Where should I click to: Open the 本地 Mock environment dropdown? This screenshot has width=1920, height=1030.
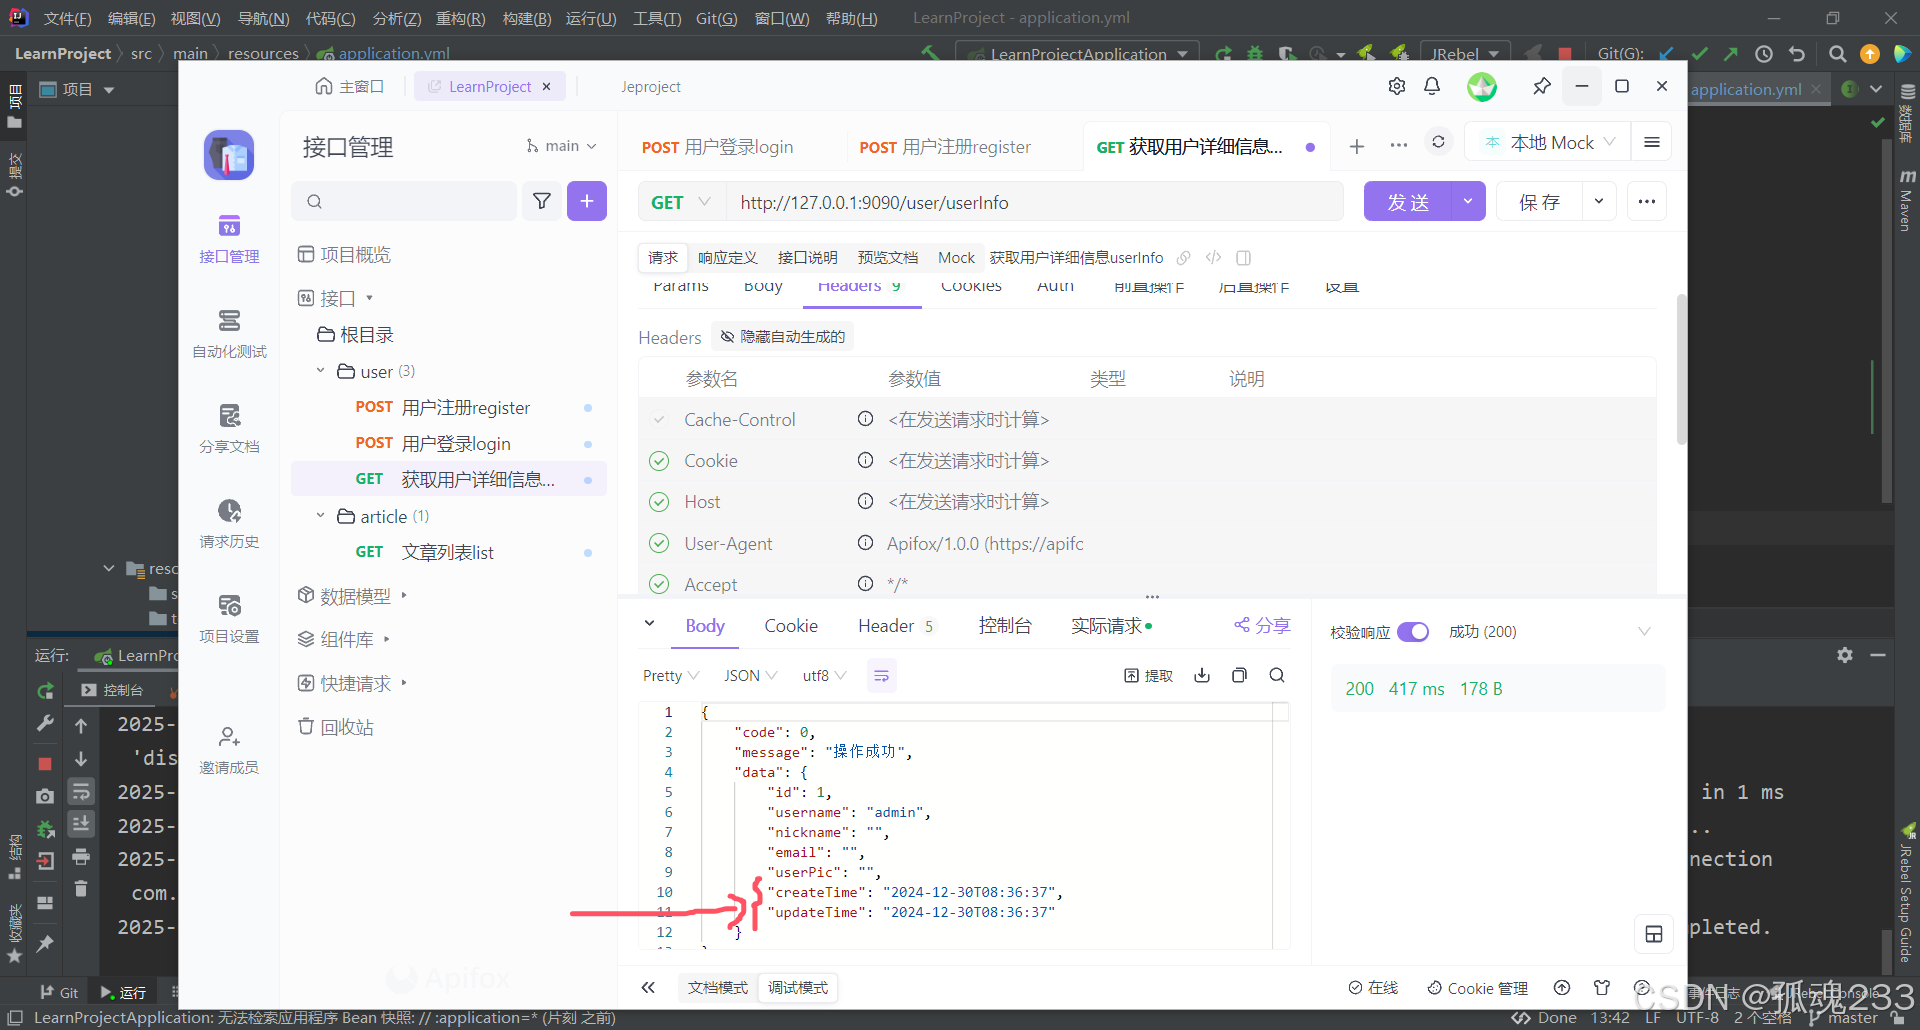(x=1548, y=142)
